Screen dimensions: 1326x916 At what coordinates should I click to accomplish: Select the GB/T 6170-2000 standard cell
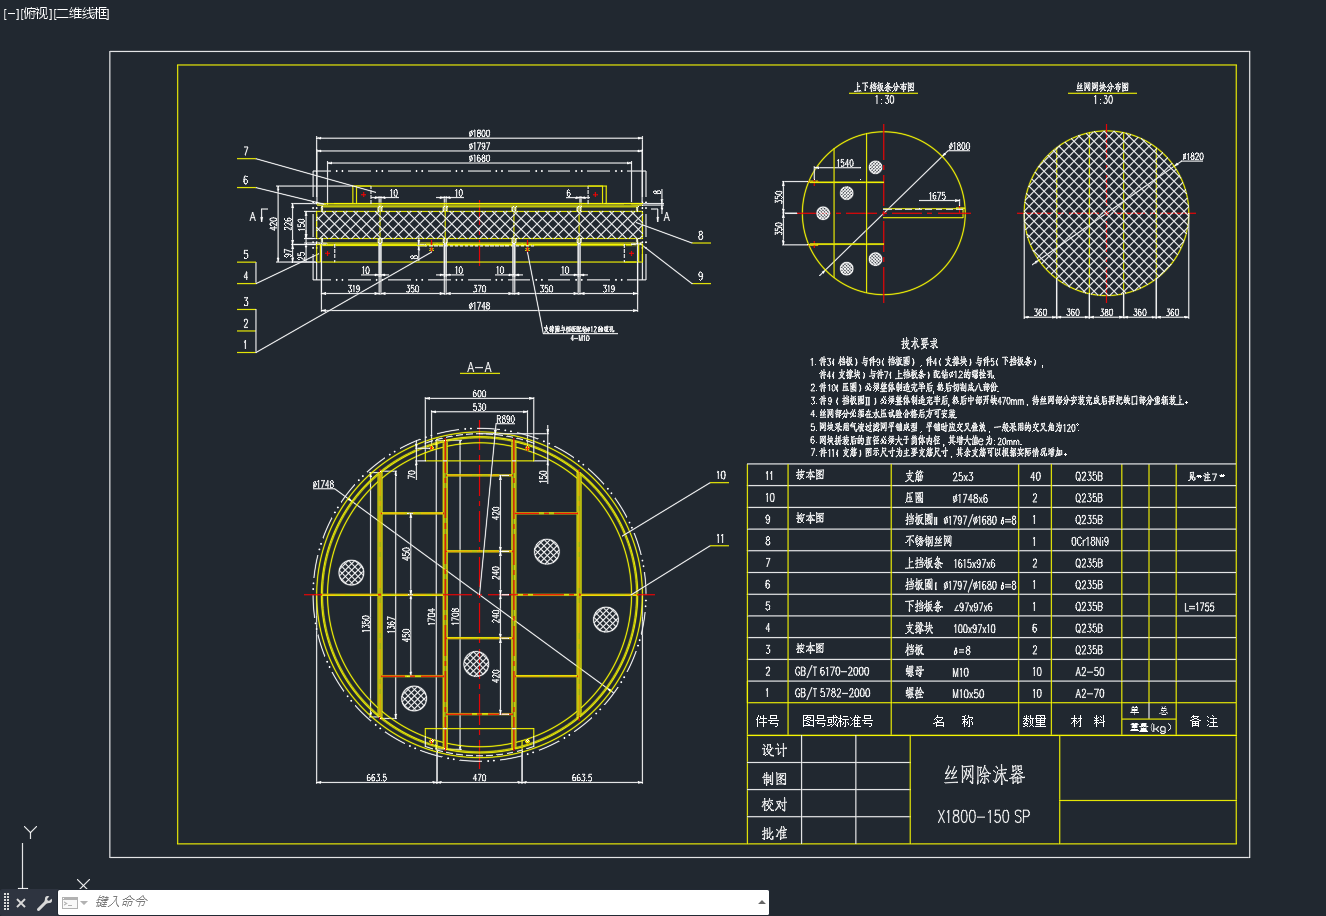832,672
